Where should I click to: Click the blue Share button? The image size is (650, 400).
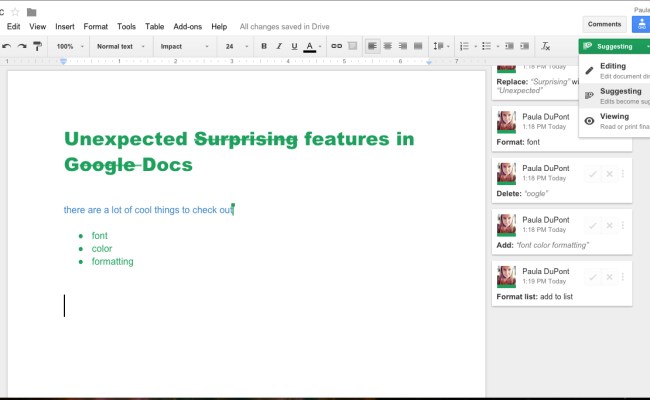tap(641, 24)
